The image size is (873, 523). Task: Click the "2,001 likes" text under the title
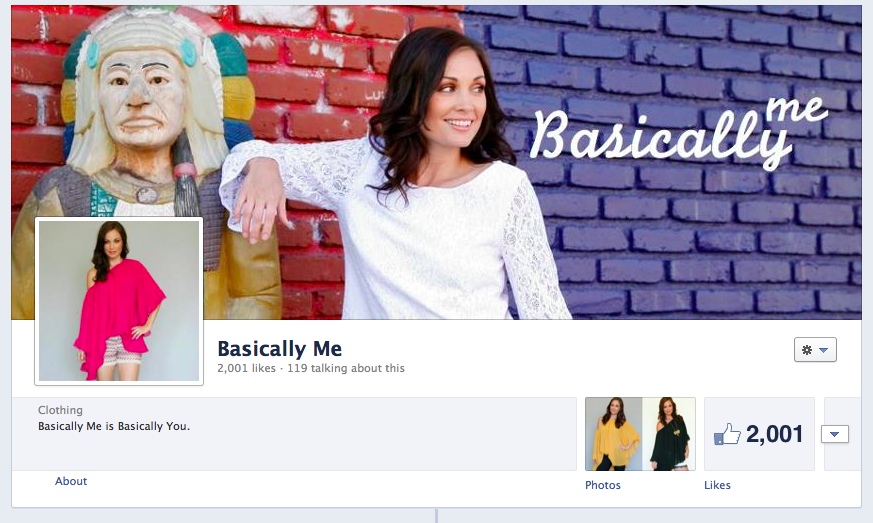point(246,368)
